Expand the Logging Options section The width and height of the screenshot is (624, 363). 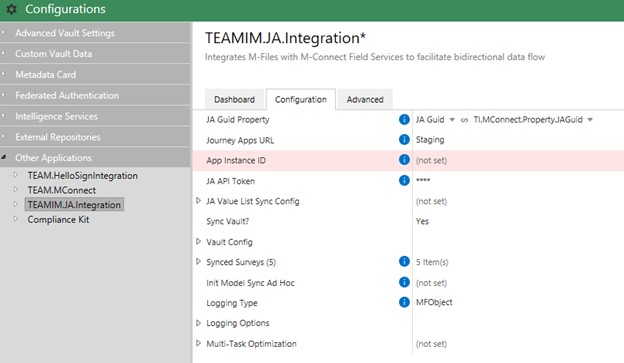(199, 323)
